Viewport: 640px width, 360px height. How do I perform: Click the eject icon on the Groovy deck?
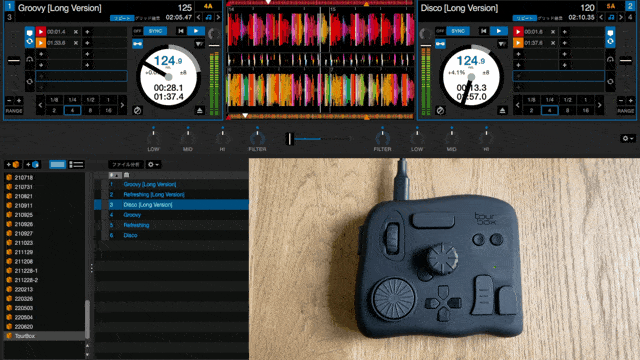[x=200, y=111]
